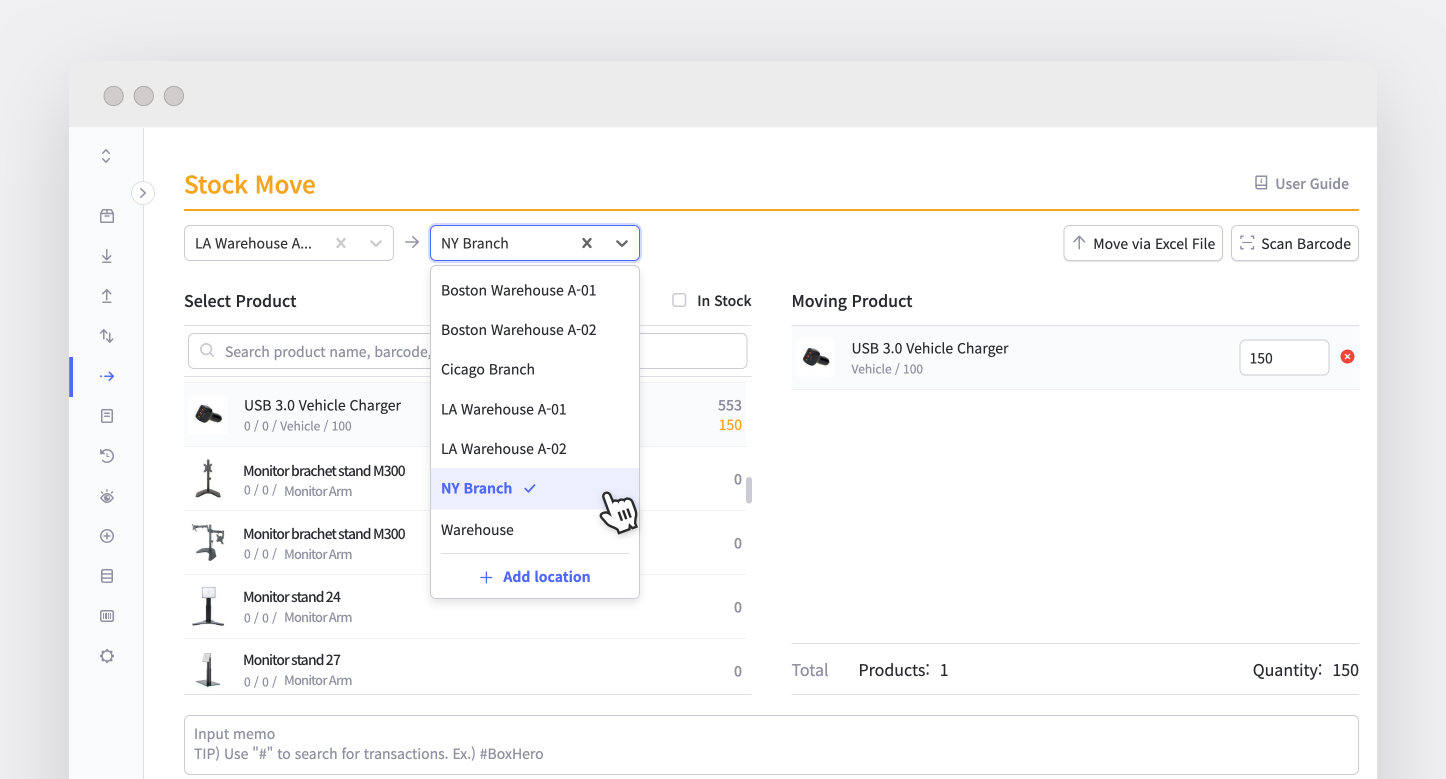The image size is (1446, 779).
Task: Collapse the left sidebar using the chevron
Action: pos(143,192)
